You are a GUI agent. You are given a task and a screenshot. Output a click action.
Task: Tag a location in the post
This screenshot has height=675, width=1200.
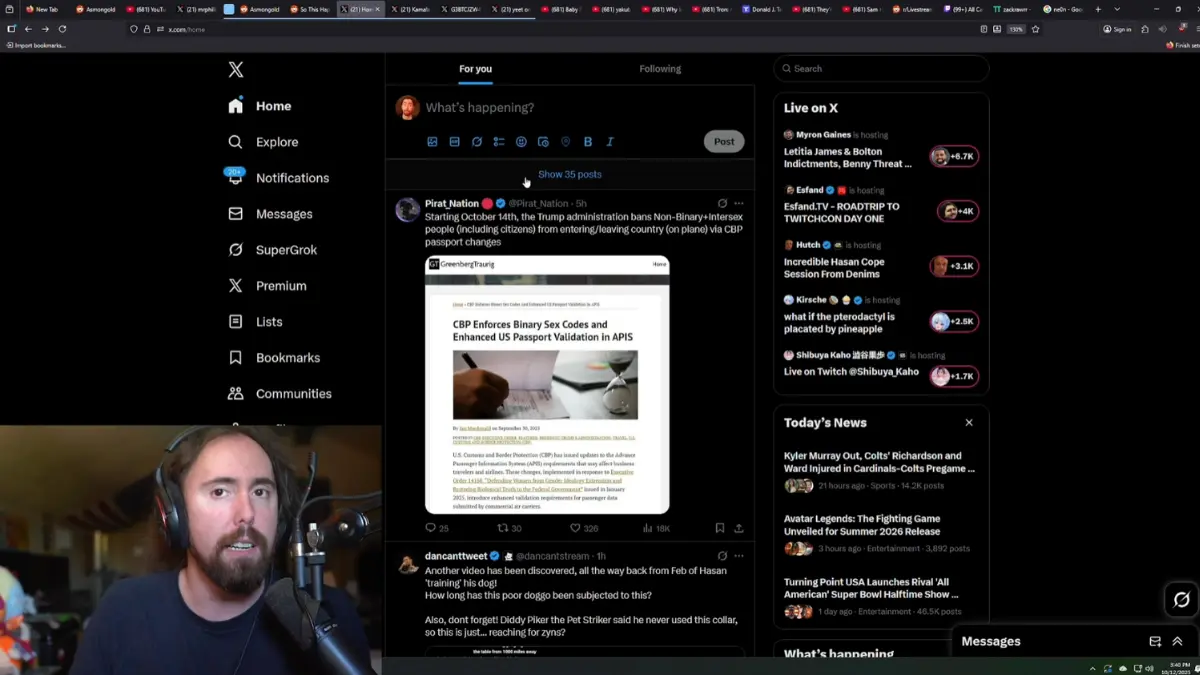tap(565, 142)
